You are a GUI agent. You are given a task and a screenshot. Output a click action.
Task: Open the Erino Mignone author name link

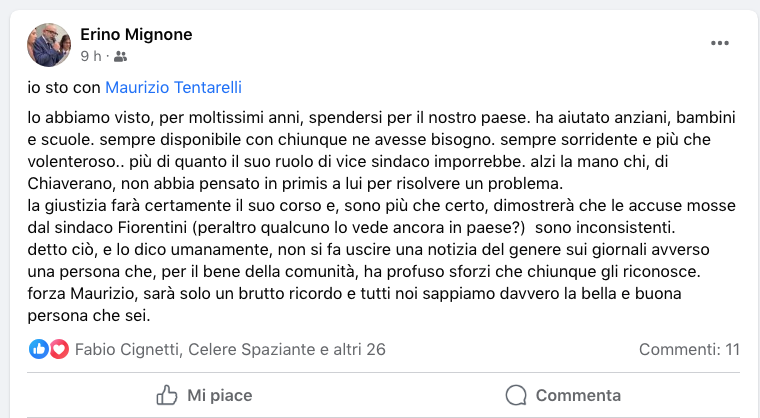pos(136,35)
